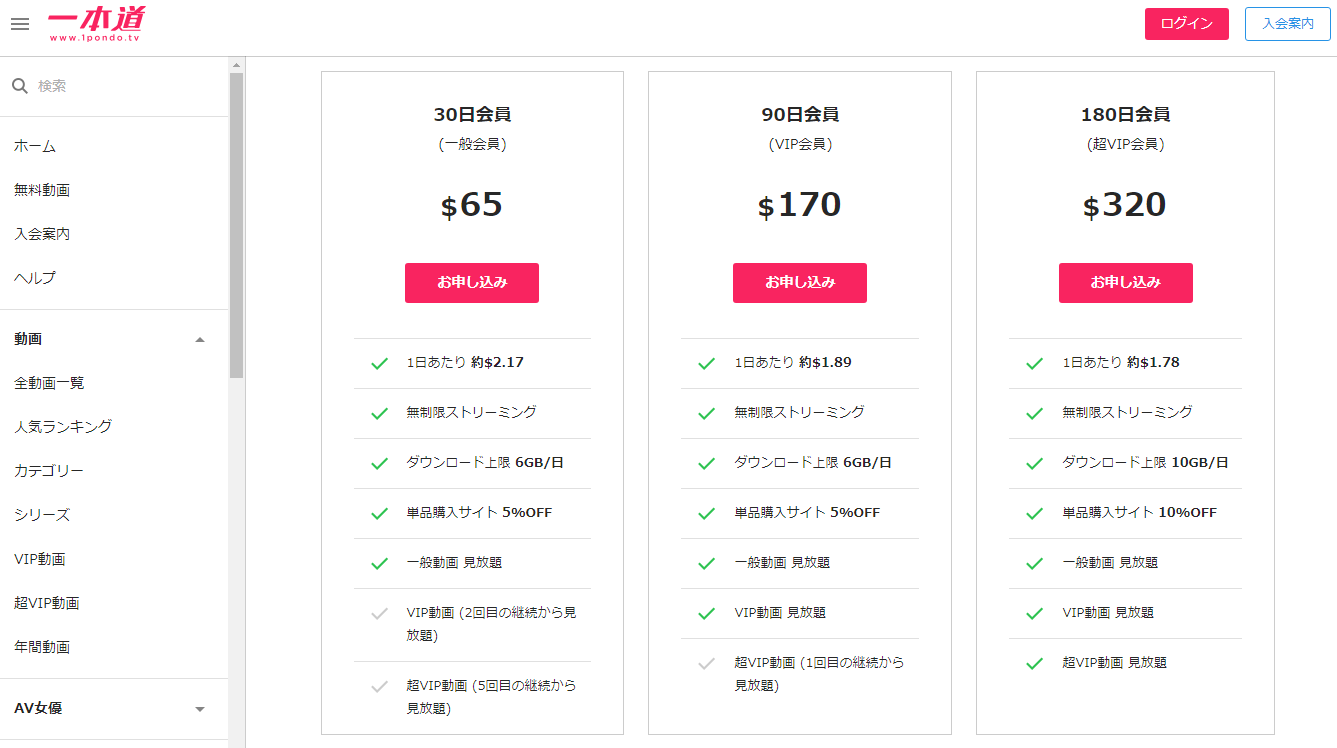1337x748 pixels.
Task: Click the search magnifier icon
Action: pos(20,87)
